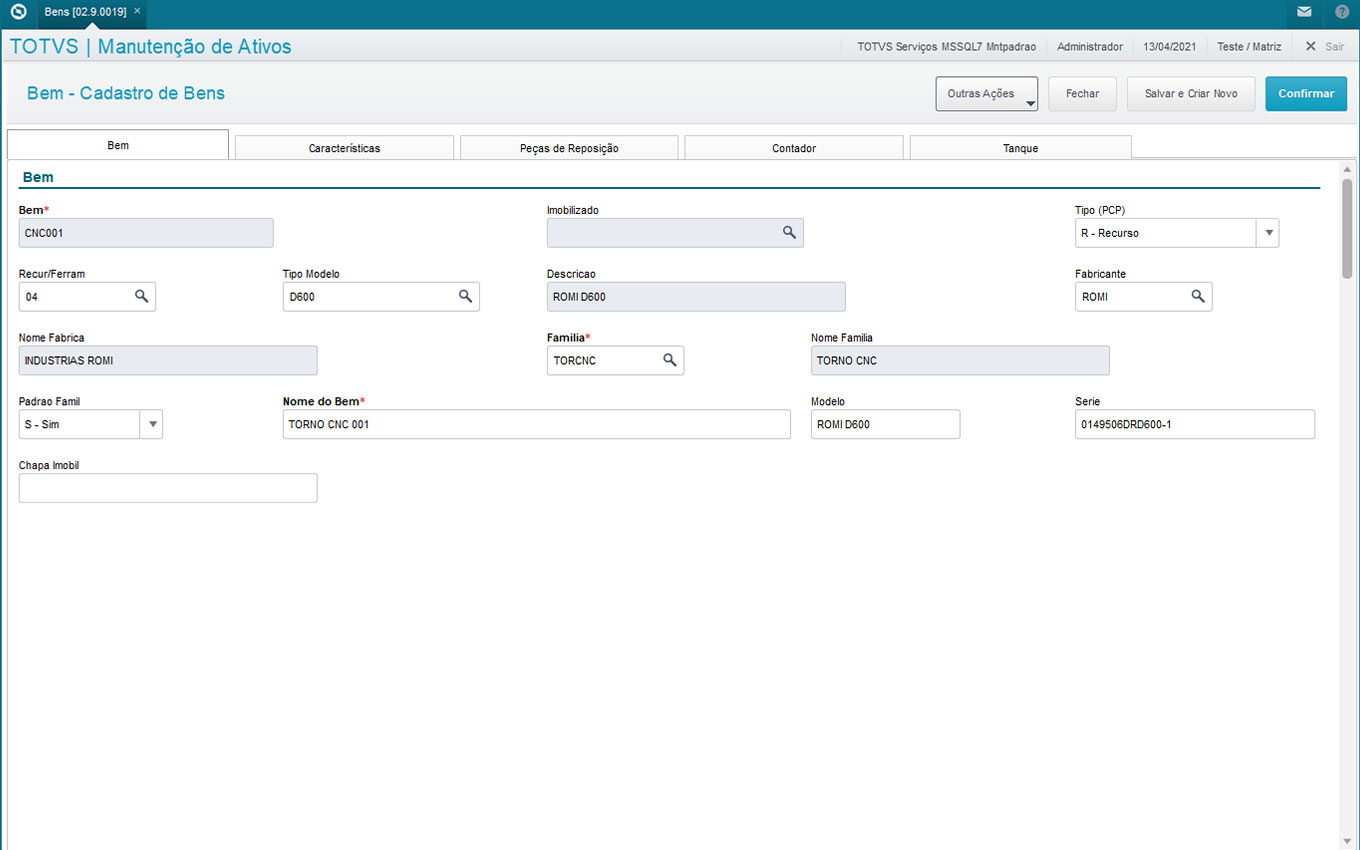Select the Contador tab
This screenshot has height=850, width=1360.
click(794, 148)
